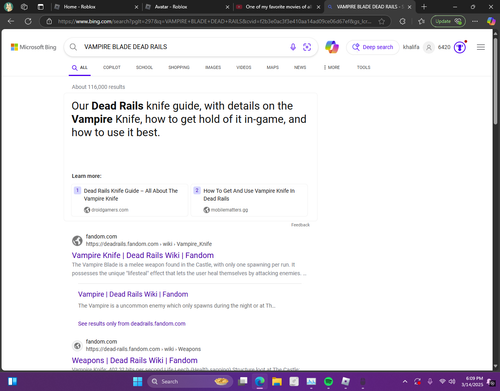Select the SHOPPING search tab
Image resolution: width=500 pixels, height=391 pixels.
pyautogui.click(x=179, y=67)
